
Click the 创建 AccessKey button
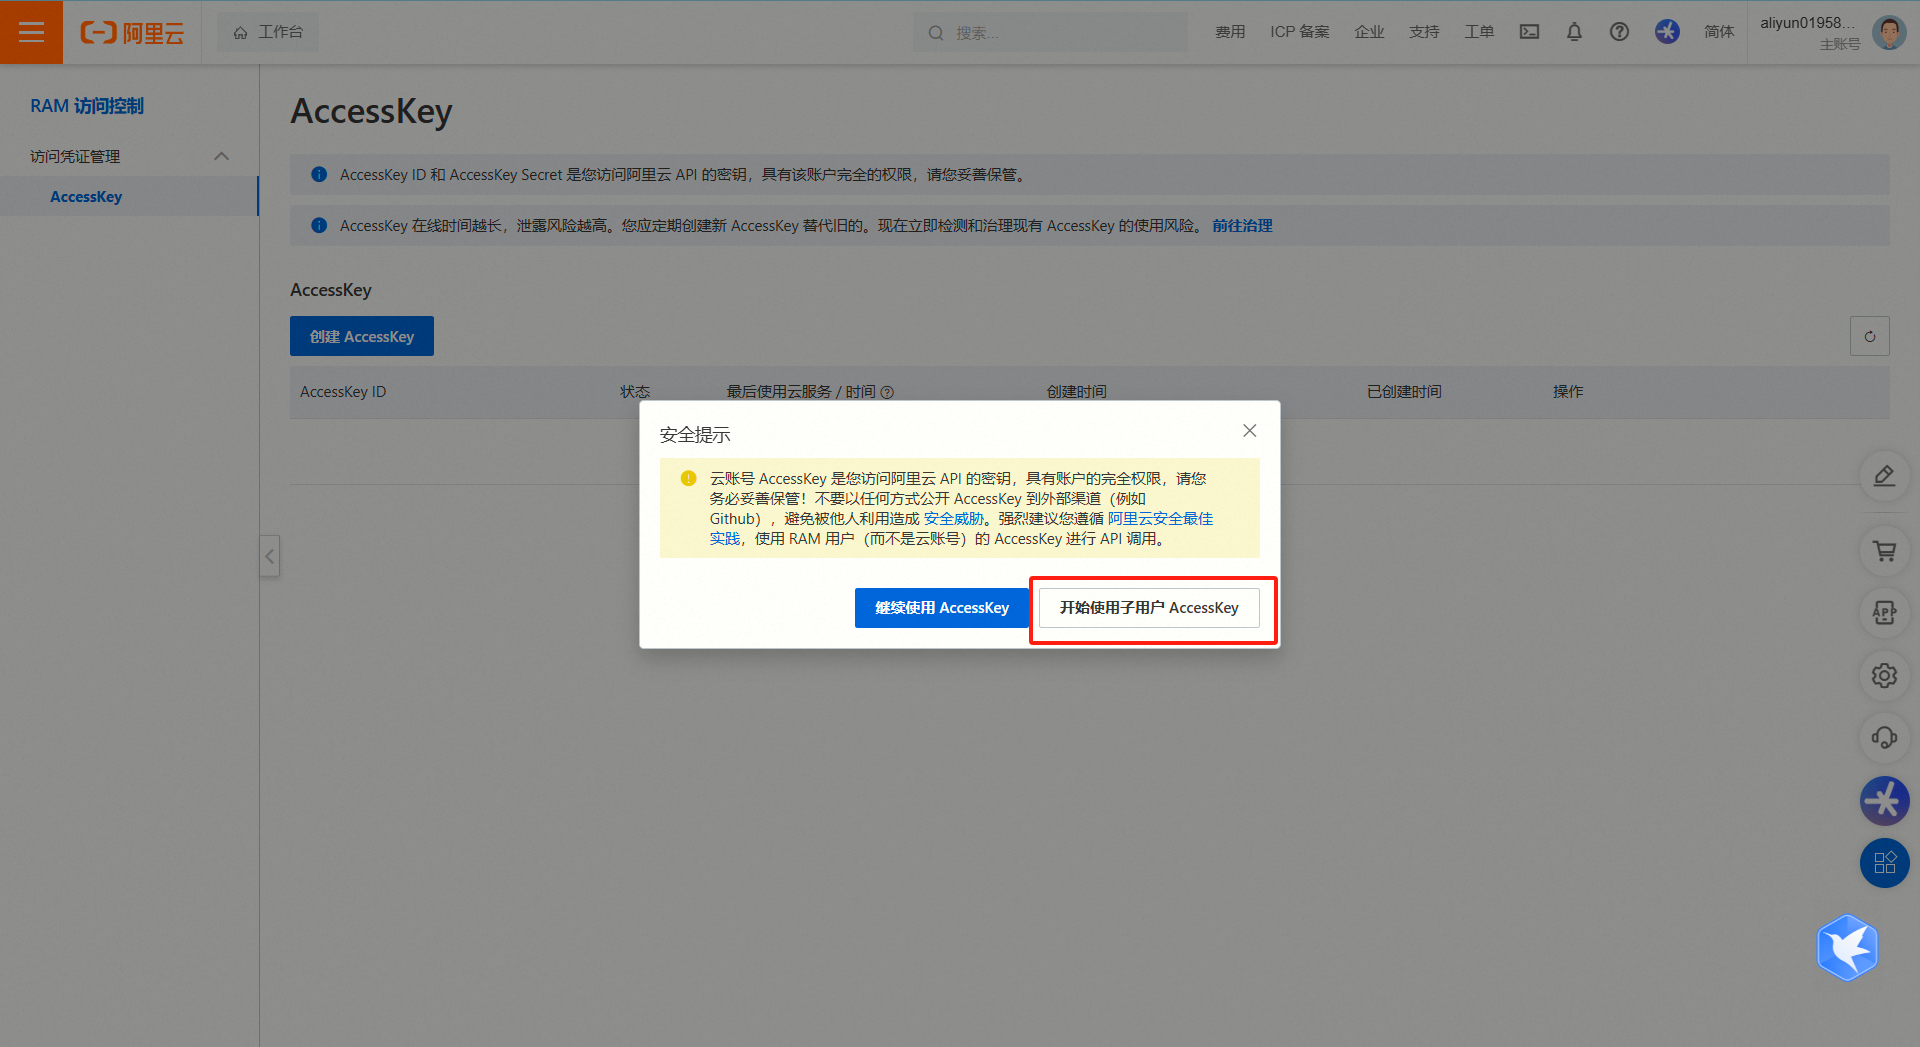coord(362,336)
